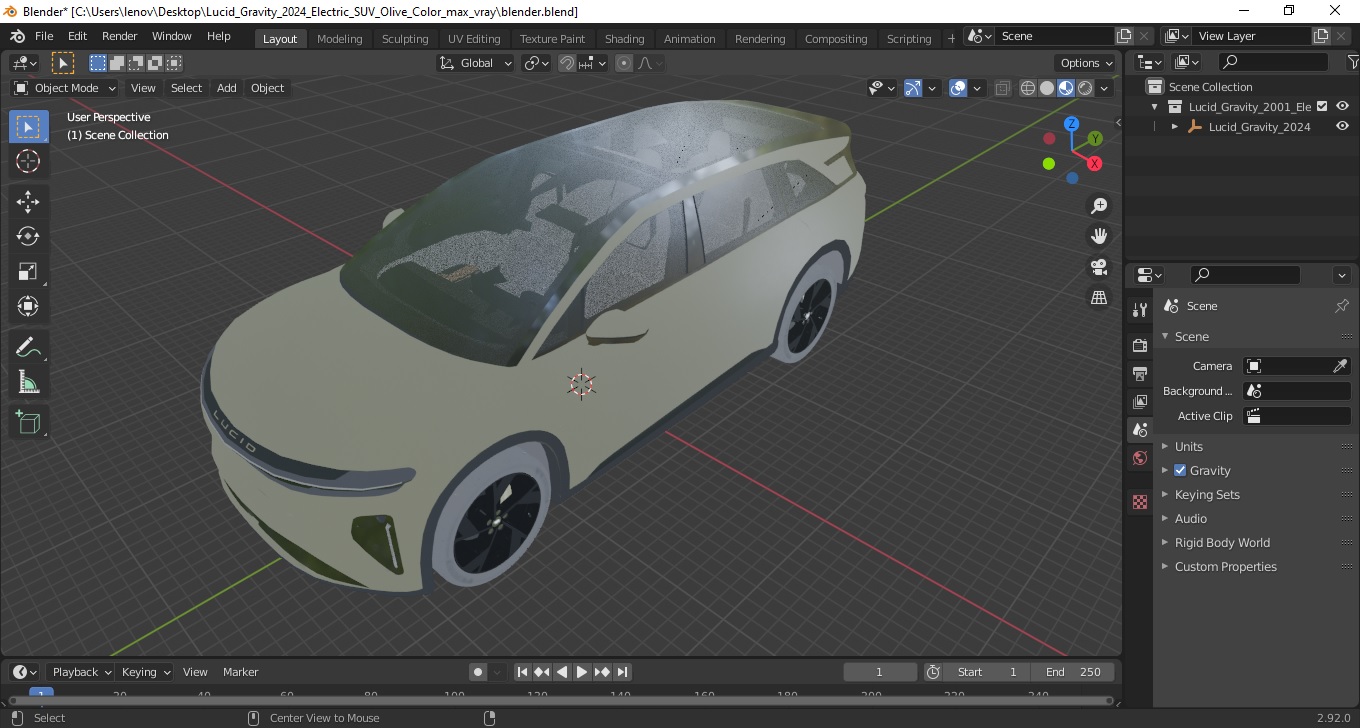Open the Options dropdown
The width and height of the screenshot is (1360, 728).
(1087, 63)
